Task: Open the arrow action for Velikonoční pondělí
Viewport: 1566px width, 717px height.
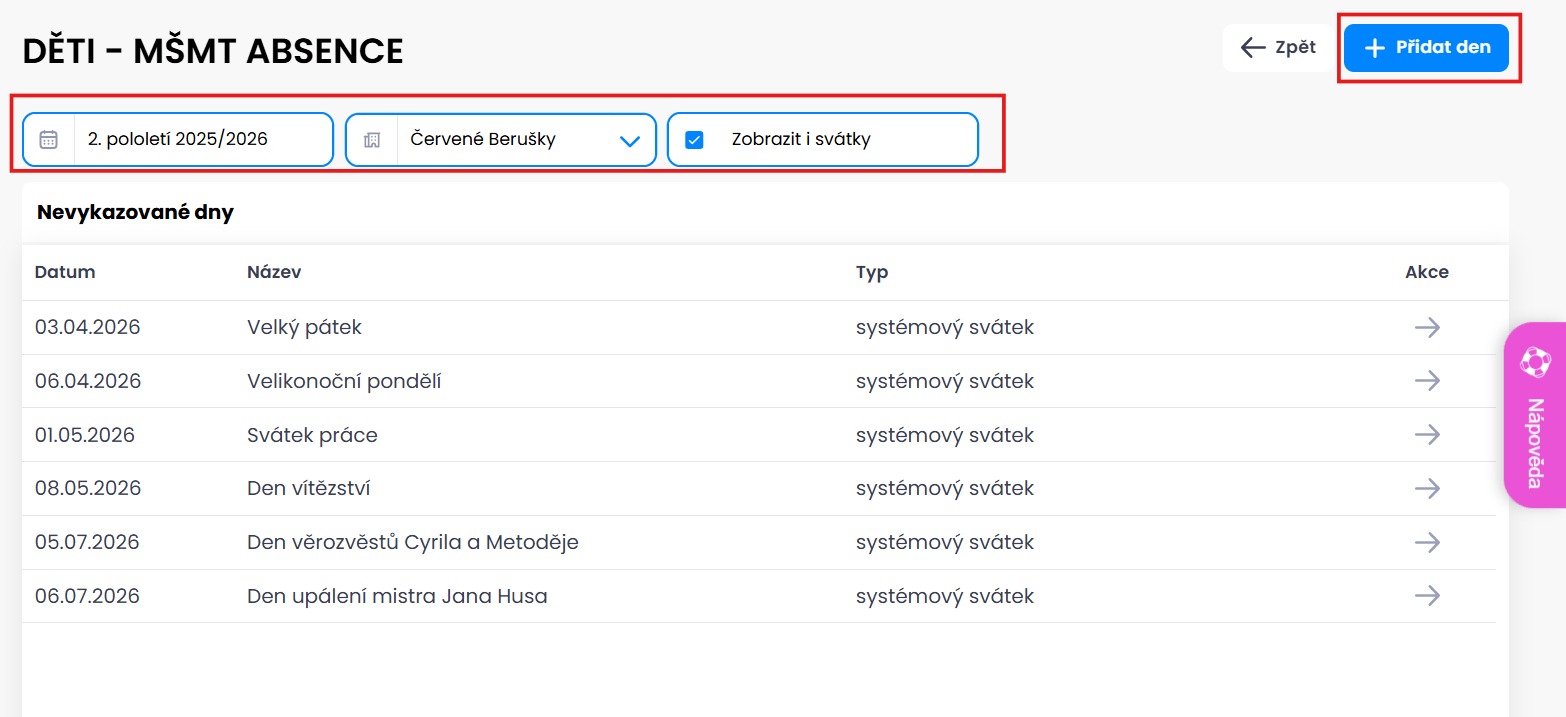Action: coord(1427,381)
